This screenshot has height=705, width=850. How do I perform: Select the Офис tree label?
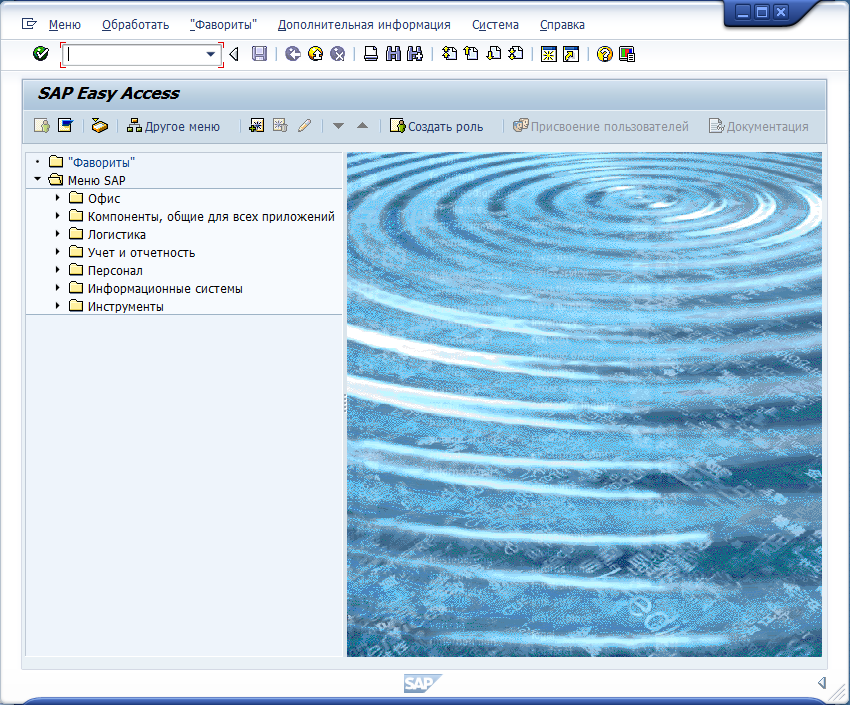[x=104, y=198]
